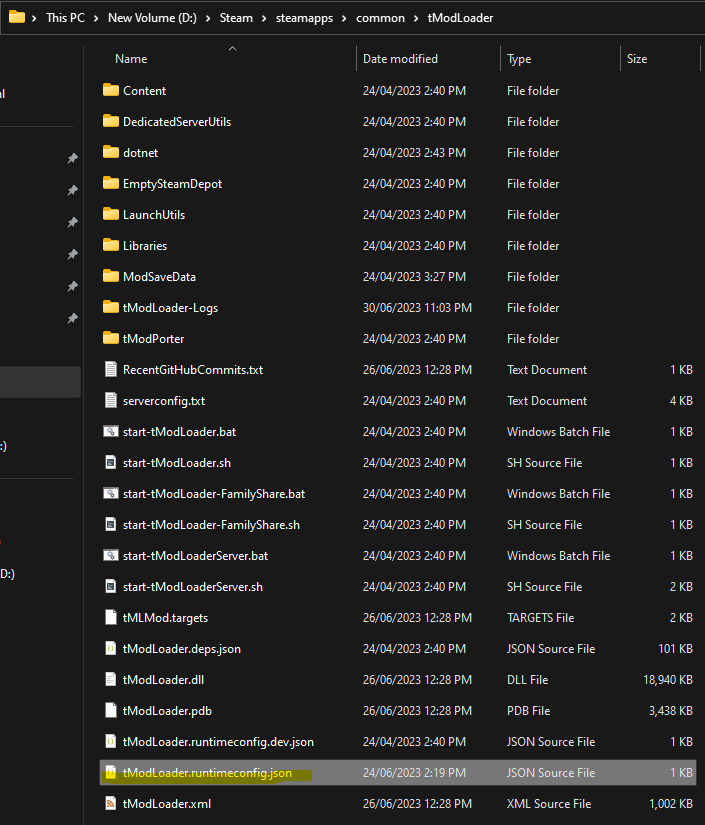Screen dimensions: 705x825
Task: Click the tModLoader.dll file icon
Action: point(110,679)
